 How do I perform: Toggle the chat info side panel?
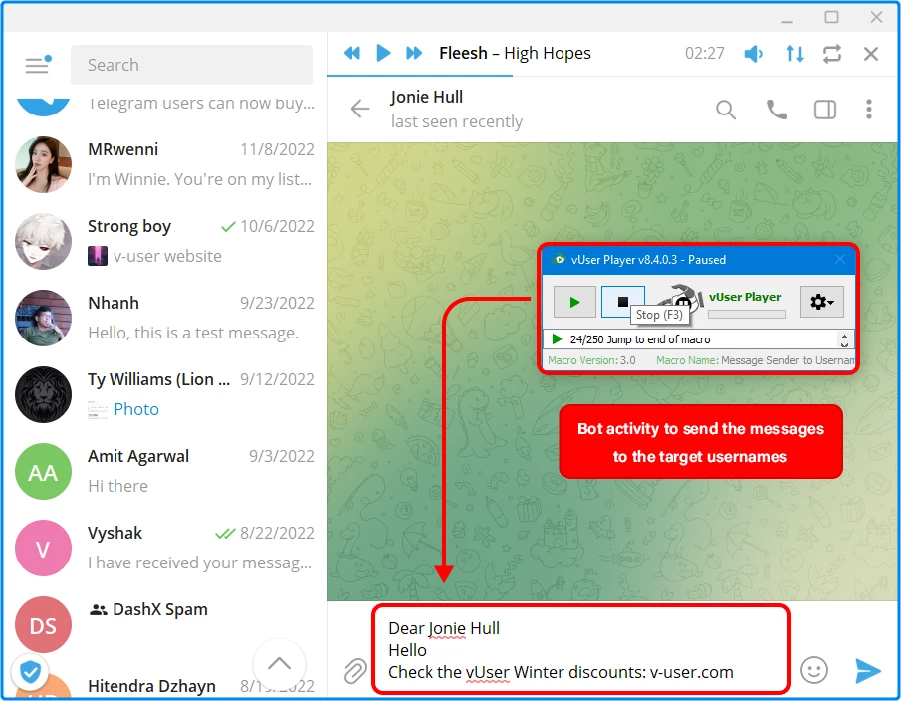(x=825, y=109)
